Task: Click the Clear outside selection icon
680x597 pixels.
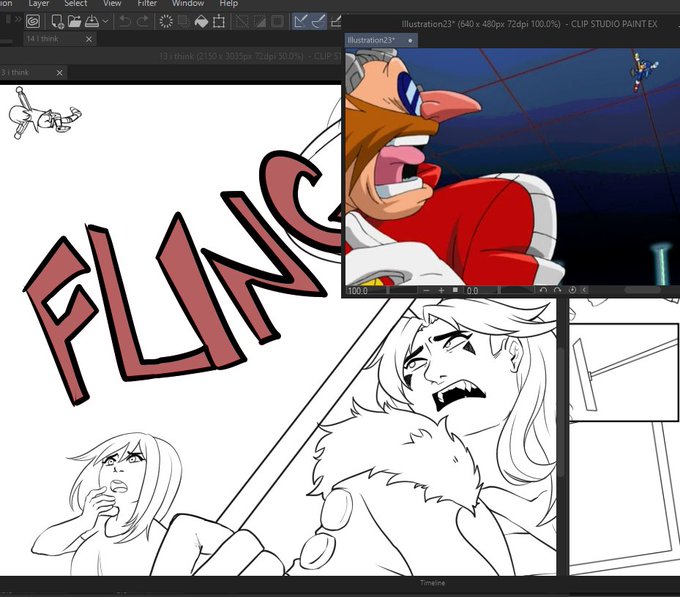Action: point(183,21)
